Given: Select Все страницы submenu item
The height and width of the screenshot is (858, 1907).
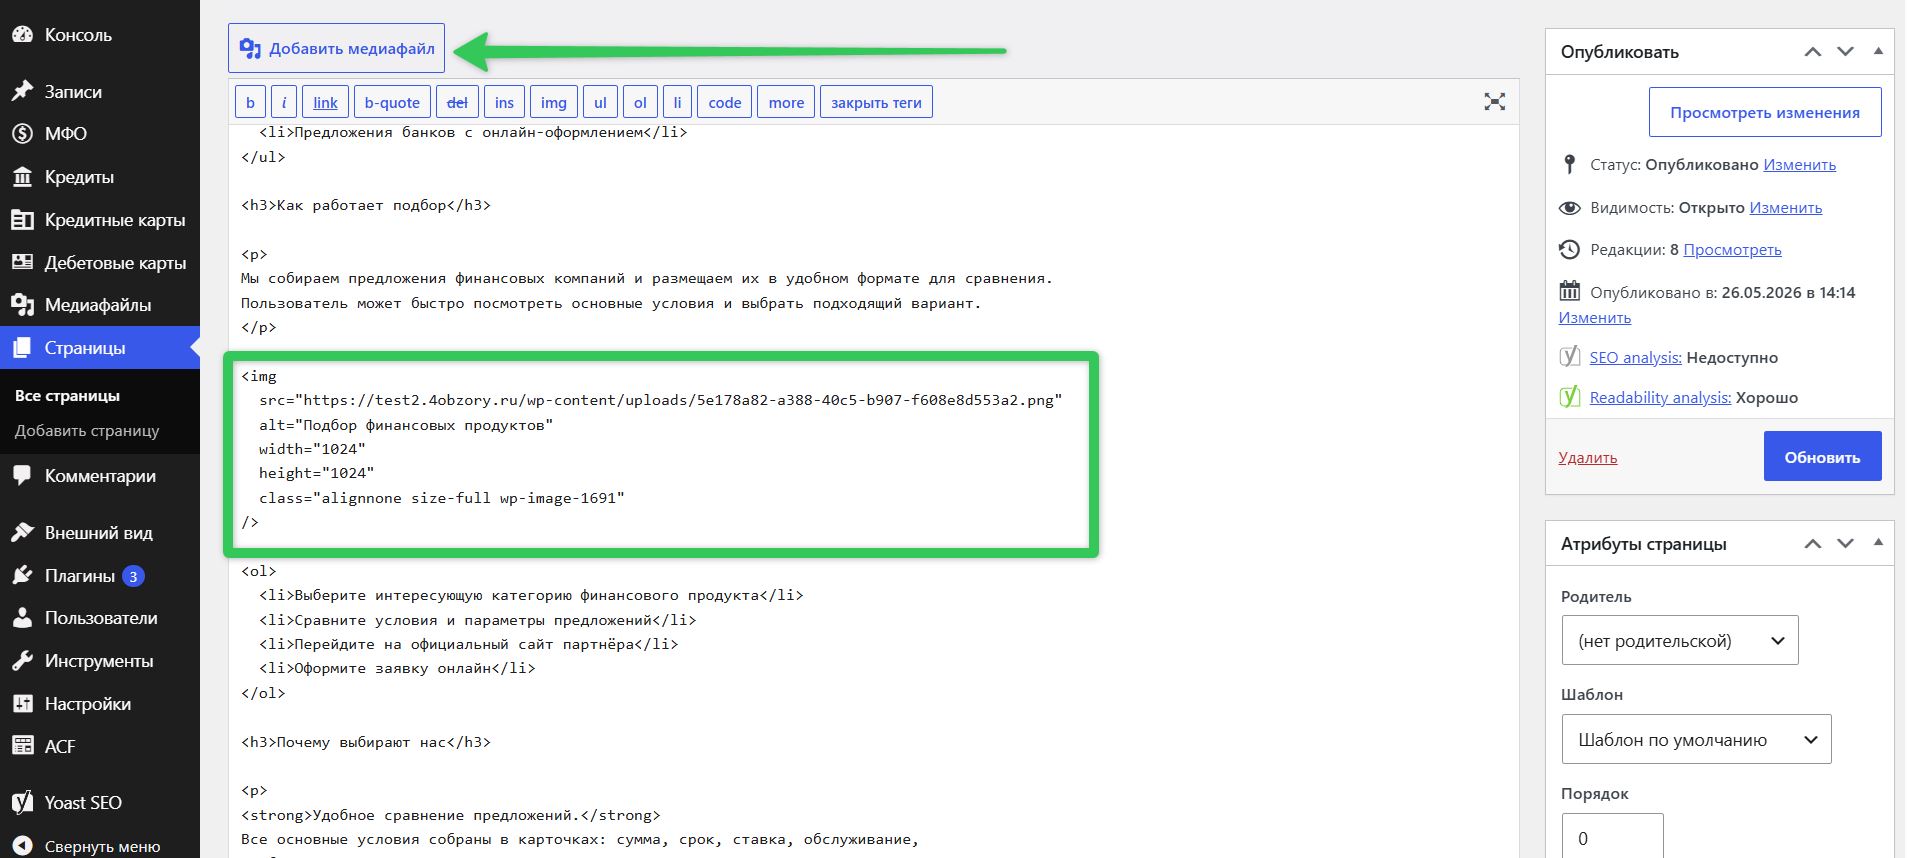Looking at the screenshot, I should (67, 396).
